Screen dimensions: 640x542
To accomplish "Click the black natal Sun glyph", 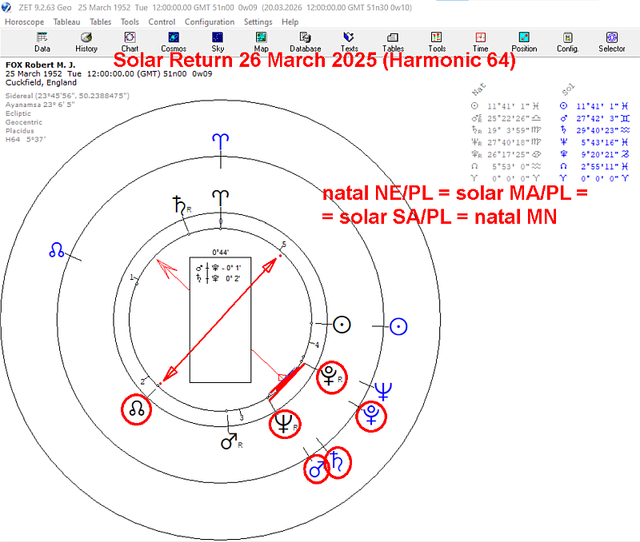I will (342, 325).
